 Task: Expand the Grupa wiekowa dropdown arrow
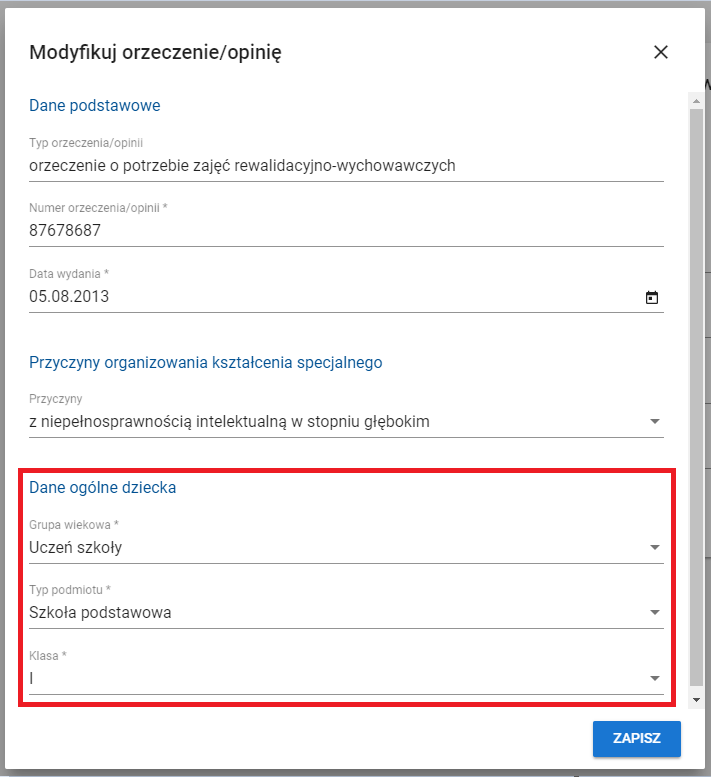coord(655,548)
